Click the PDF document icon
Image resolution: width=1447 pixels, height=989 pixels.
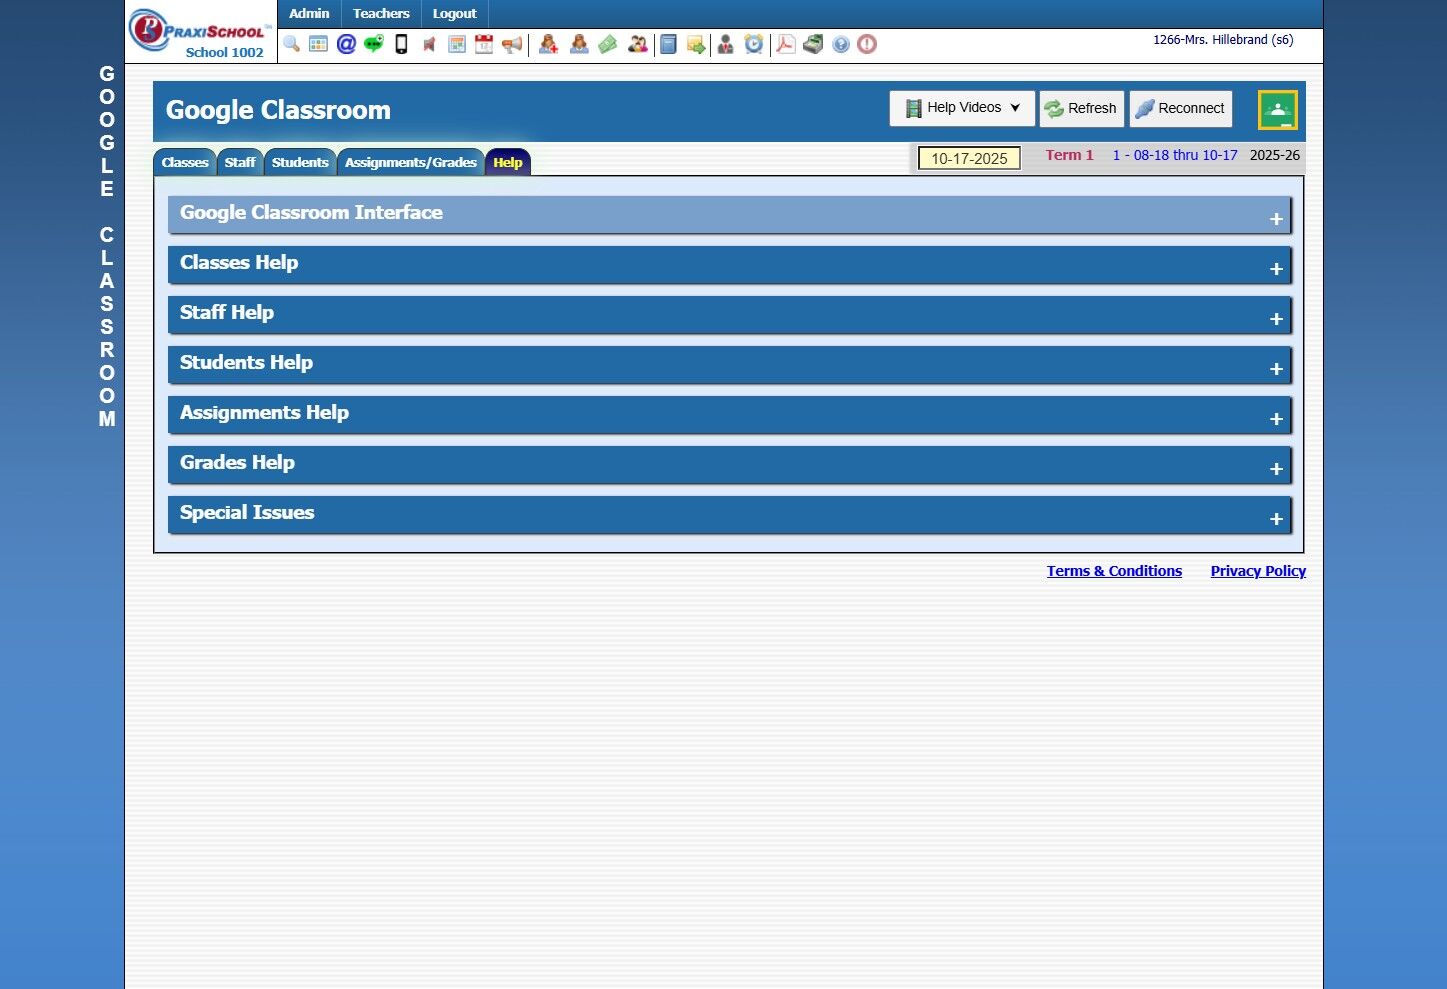tap(786, 44)
